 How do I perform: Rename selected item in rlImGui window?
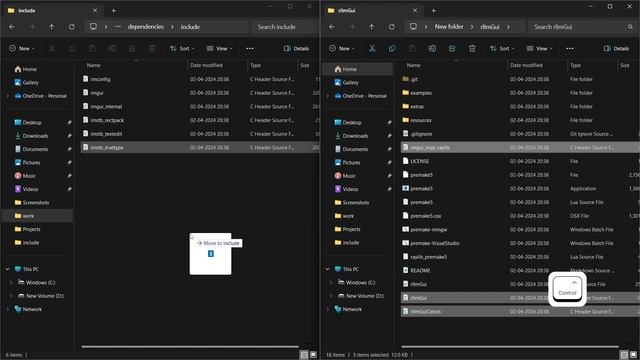click(x=432, y=49)
